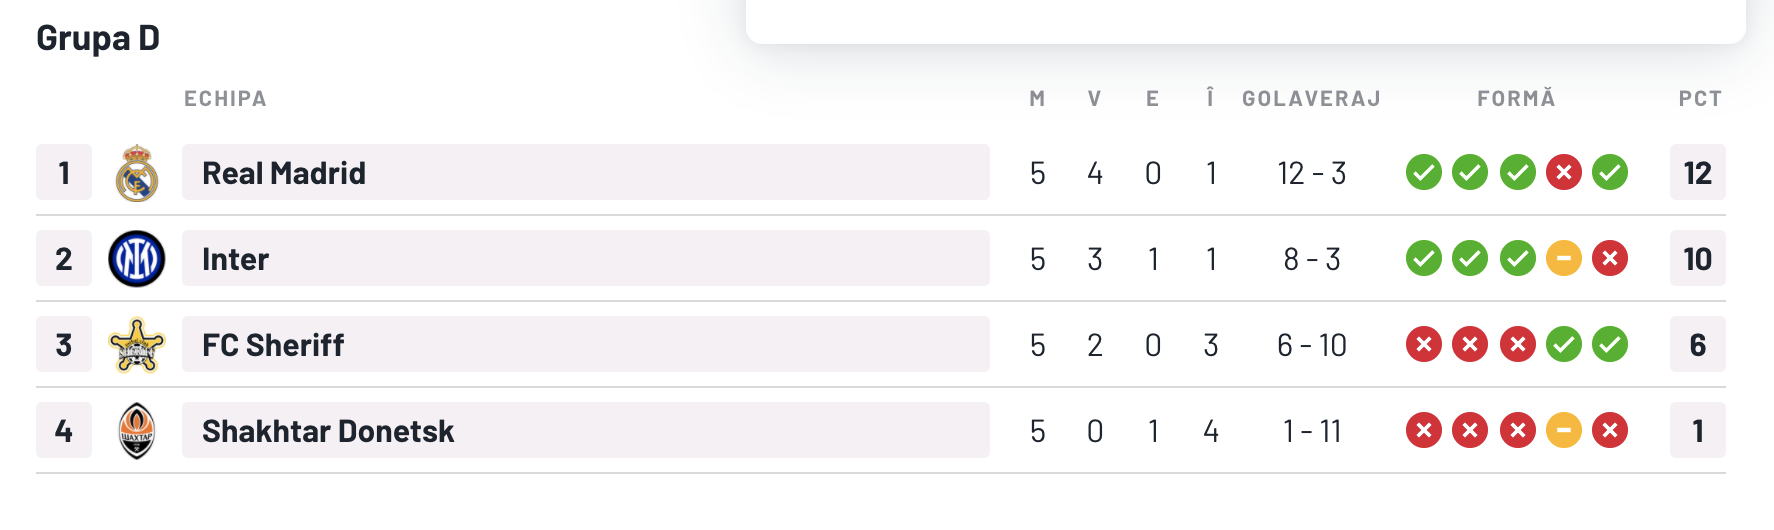Click the FC Sheriff star crest
Image resolution: width=1774 pixels, height=530 pixels.
click(137, 345)
